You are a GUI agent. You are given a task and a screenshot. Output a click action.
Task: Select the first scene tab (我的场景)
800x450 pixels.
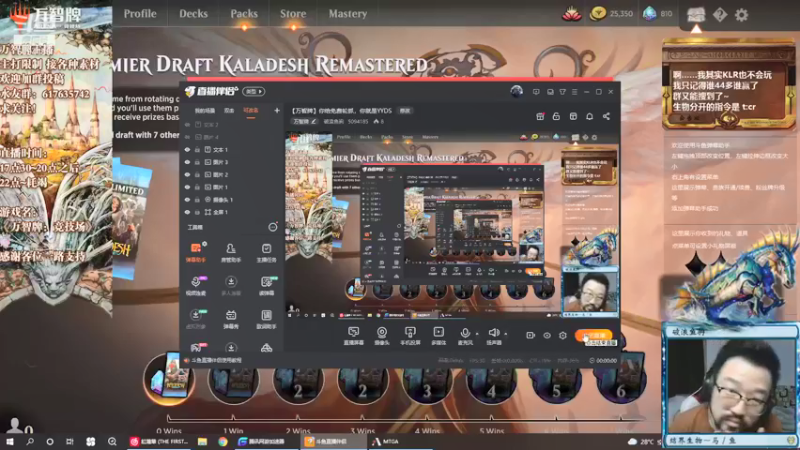tap(205, 110)
